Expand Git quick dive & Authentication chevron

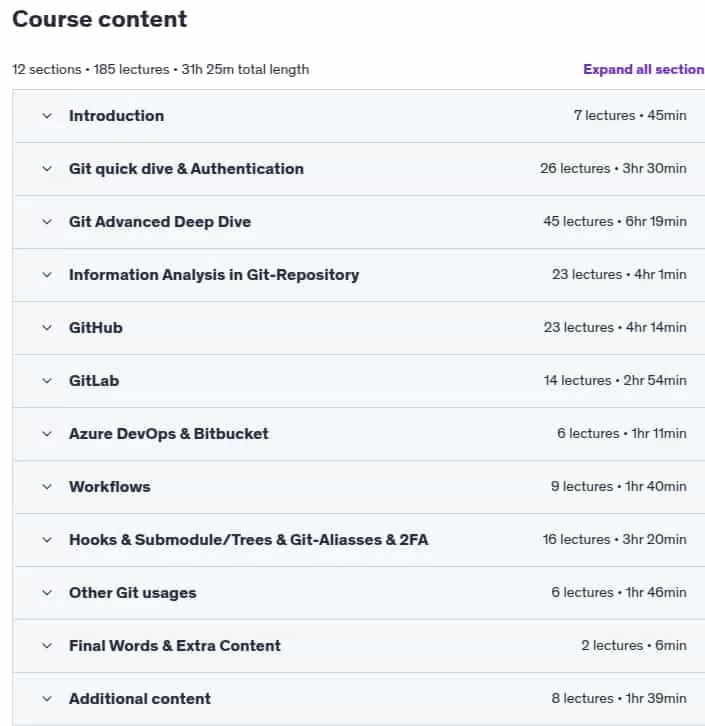tap(47, 169)
